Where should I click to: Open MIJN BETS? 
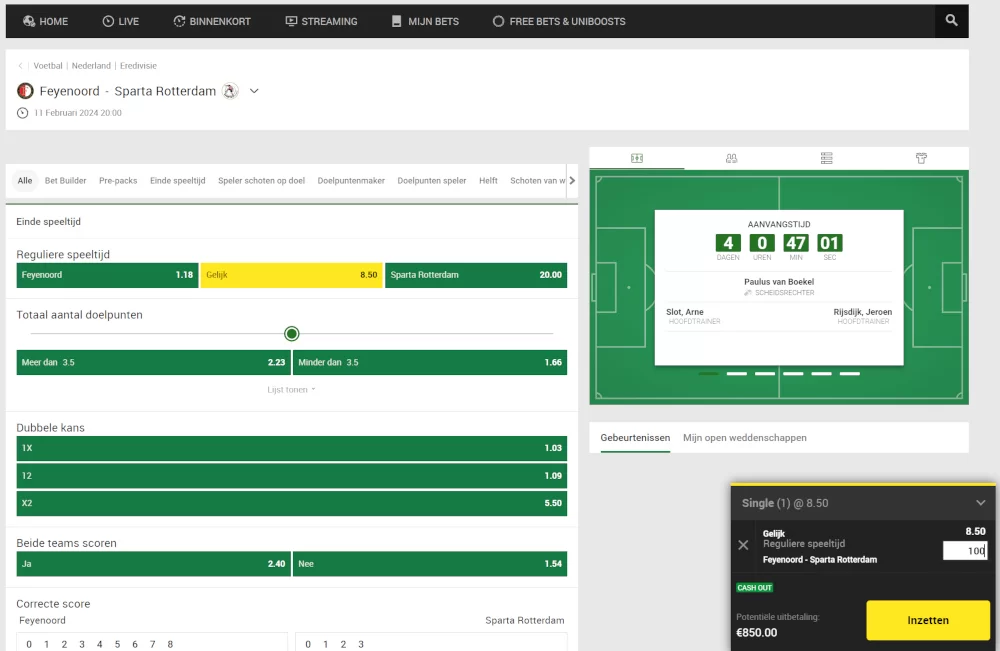(425, 21)
